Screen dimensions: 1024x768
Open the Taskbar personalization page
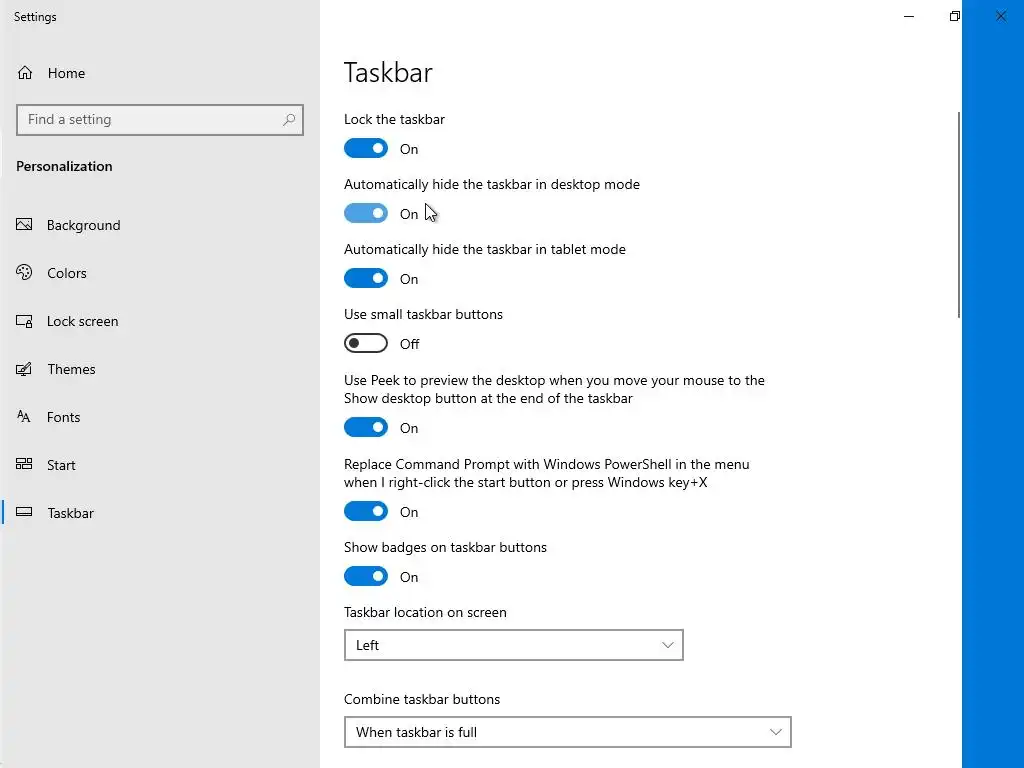click(70, 513)
